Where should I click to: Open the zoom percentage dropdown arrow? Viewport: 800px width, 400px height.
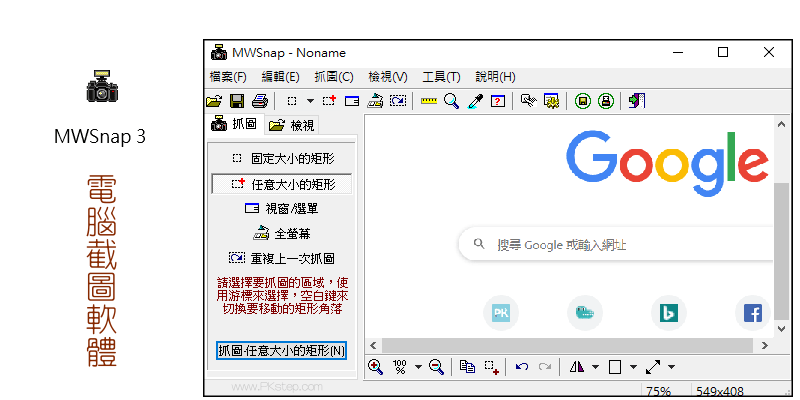418,367
